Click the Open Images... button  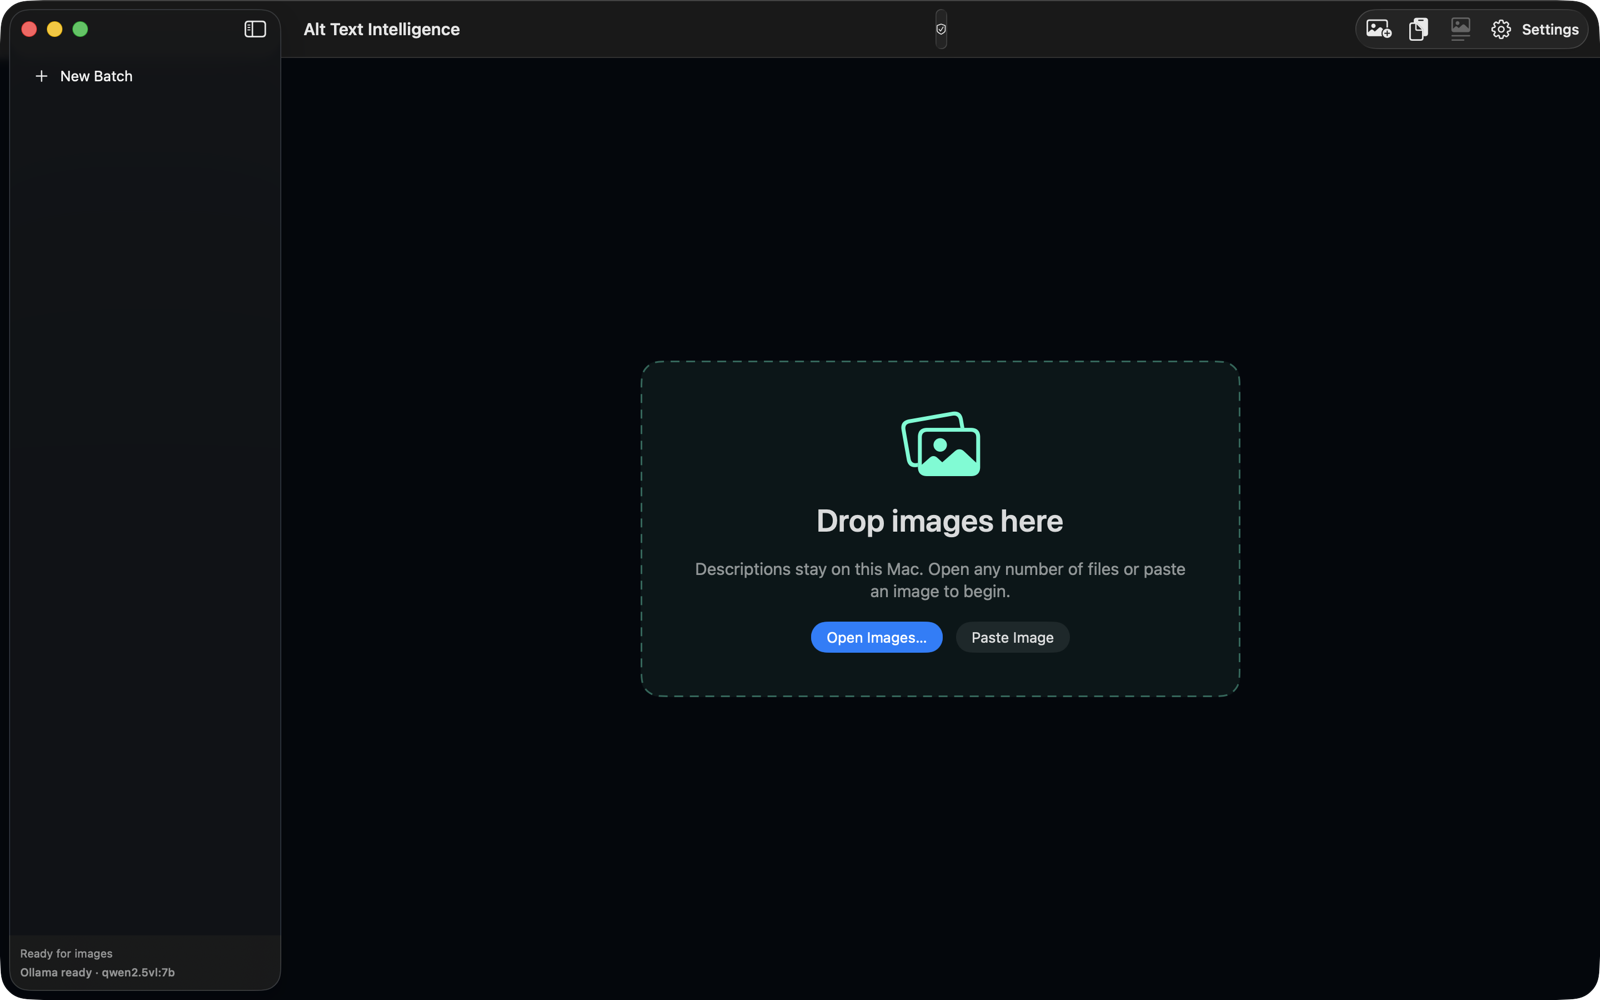(876, 637)
